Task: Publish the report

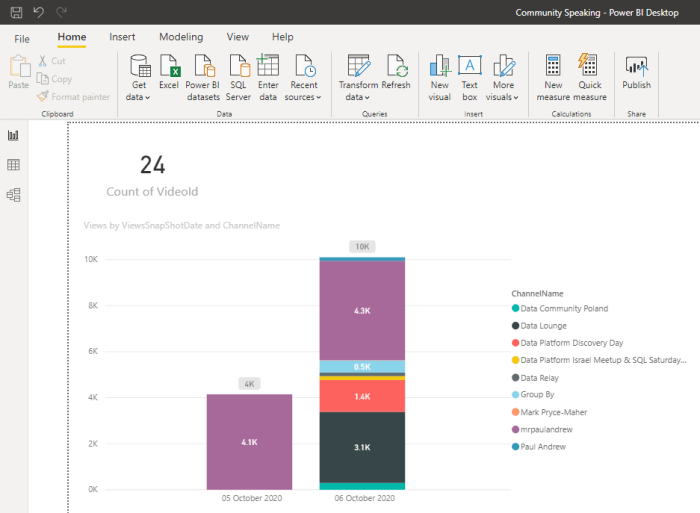Action: coord(636,76)
